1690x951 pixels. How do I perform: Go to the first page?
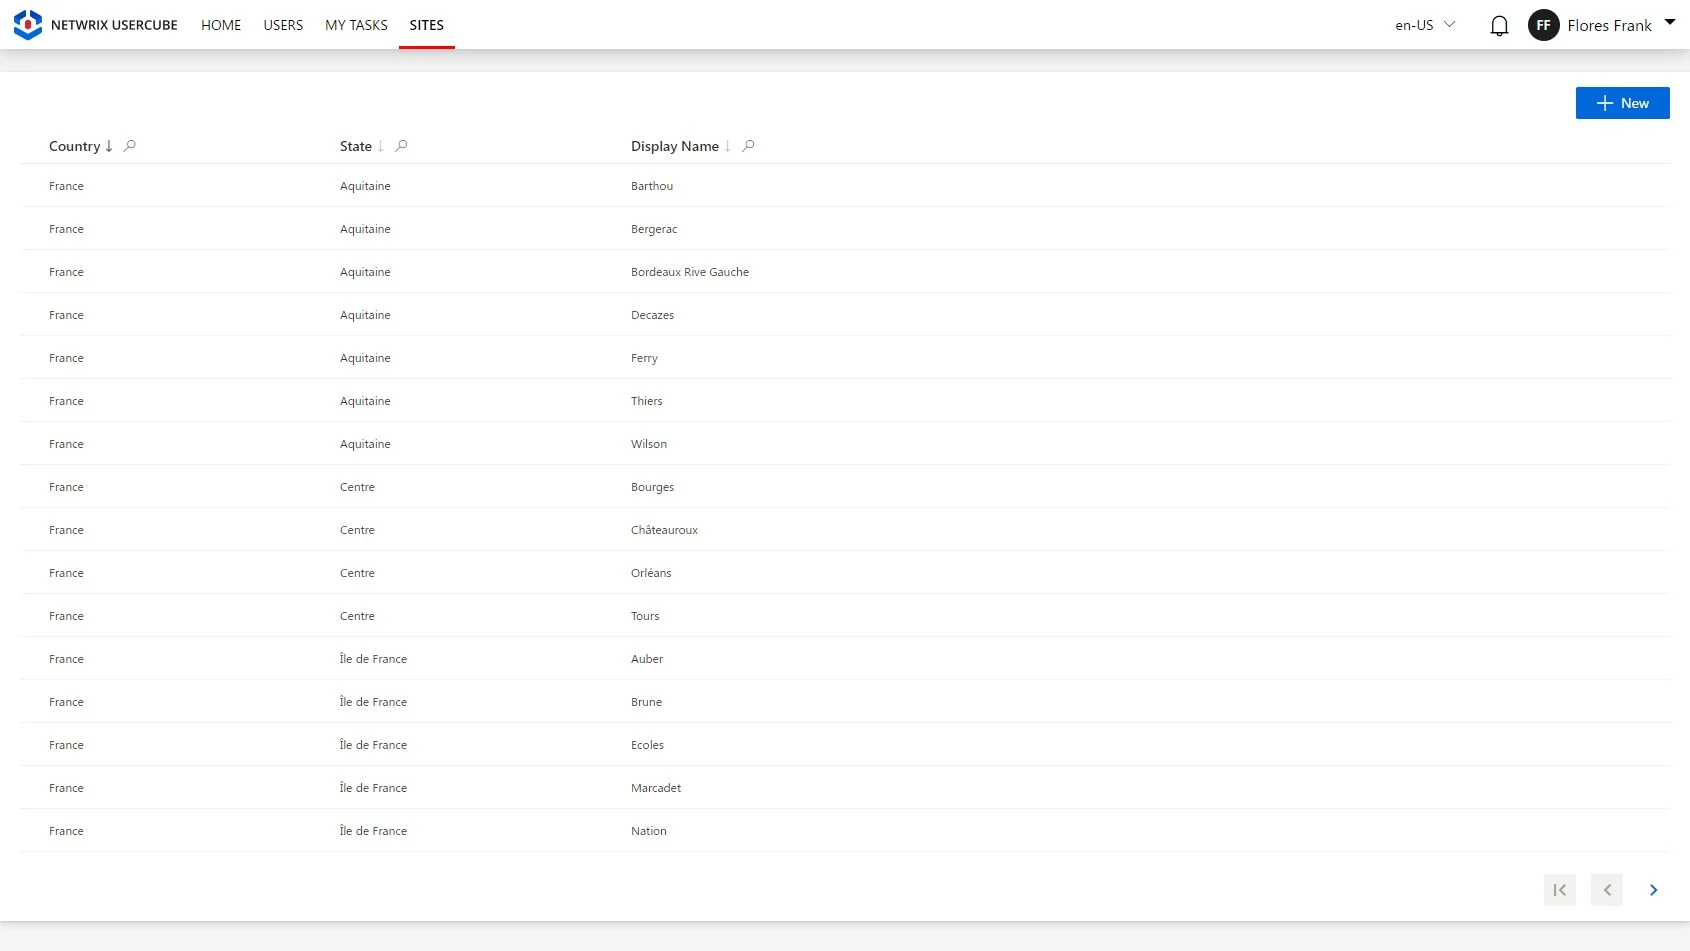[1560, 890]
